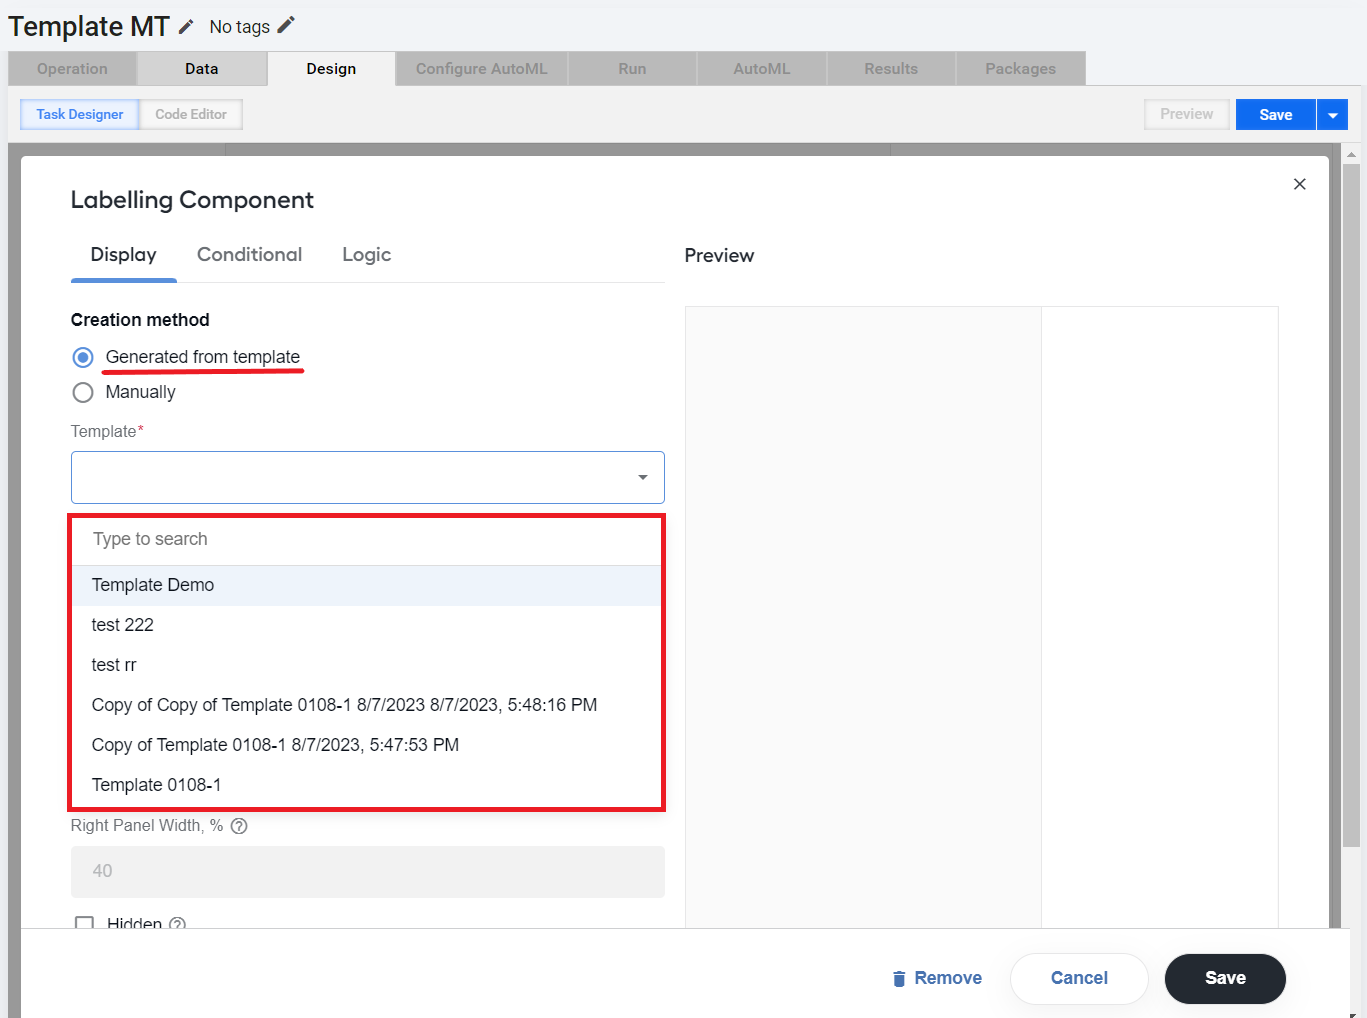
Task: Click Cancel in the dialog
Action: 1079,978
